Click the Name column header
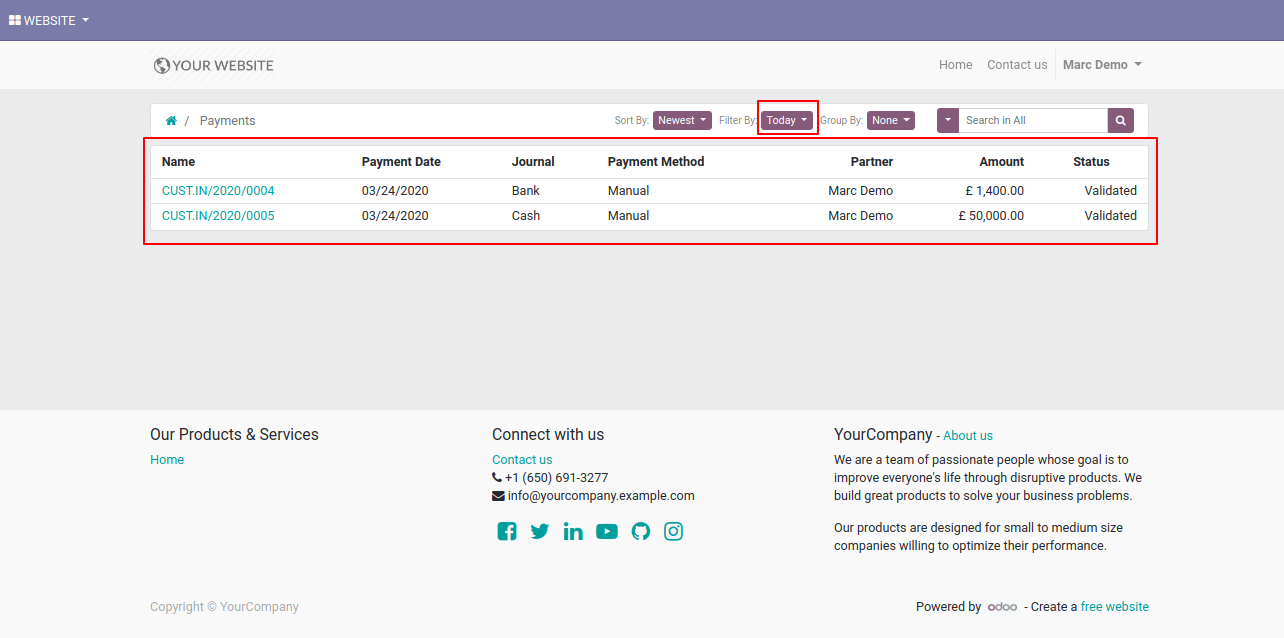This screenshot has width=1284, height=638. coord(179,162)
